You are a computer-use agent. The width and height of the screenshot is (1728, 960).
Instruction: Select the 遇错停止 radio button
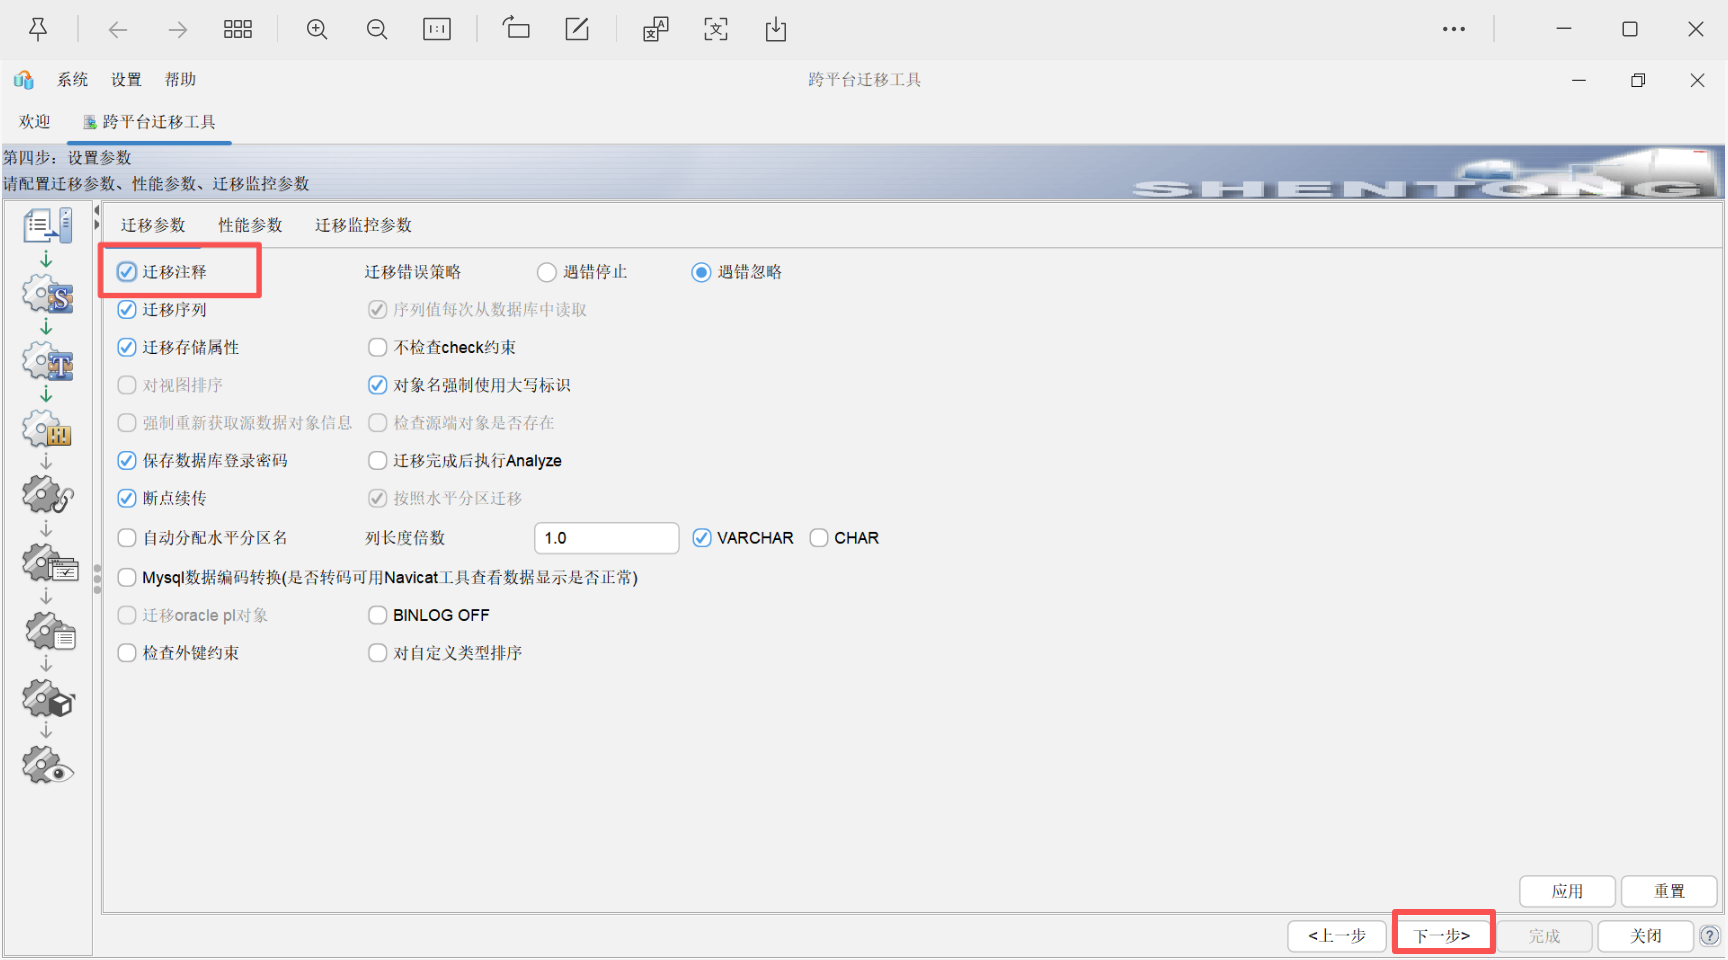click(x=547, y=272)
